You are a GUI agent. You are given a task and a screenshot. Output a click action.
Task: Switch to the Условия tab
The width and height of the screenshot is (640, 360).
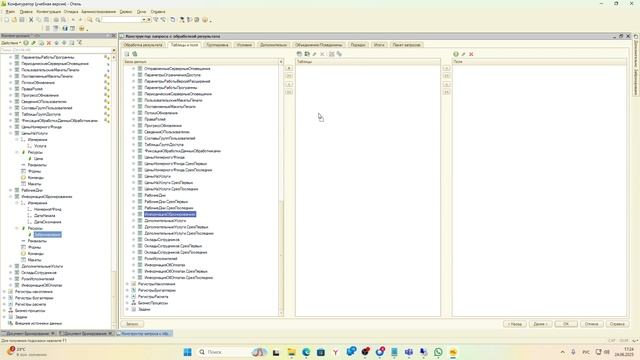coord(244,45)
